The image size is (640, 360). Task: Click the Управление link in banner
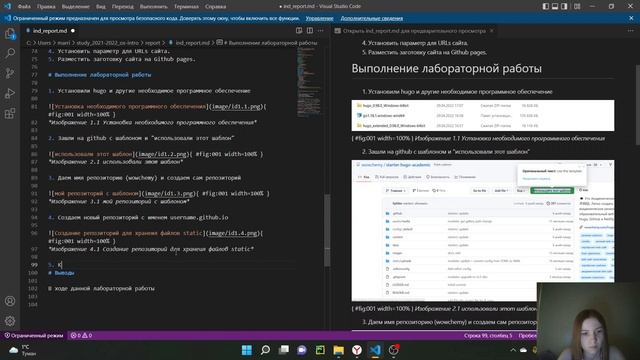pyautogui.click(x=319, y=18)
